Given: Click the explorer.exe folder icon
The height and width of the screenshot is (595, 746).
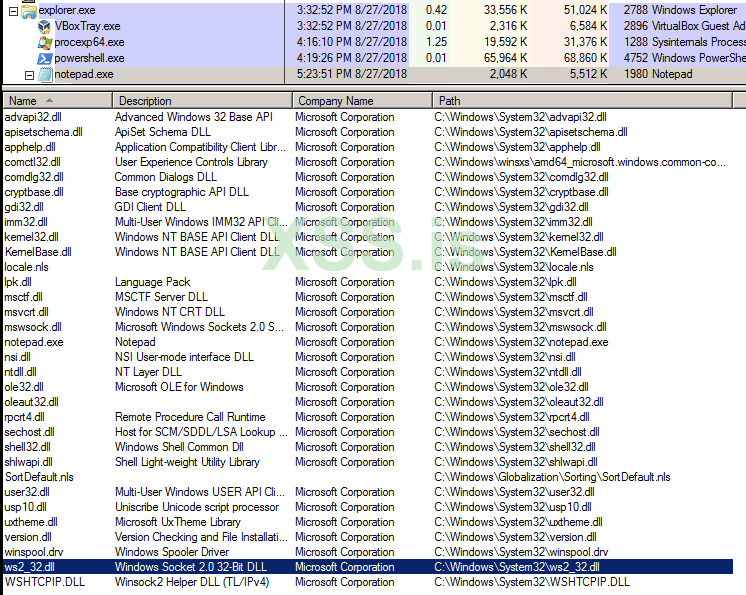Looking at the screenshot, I should pos(29,11).
